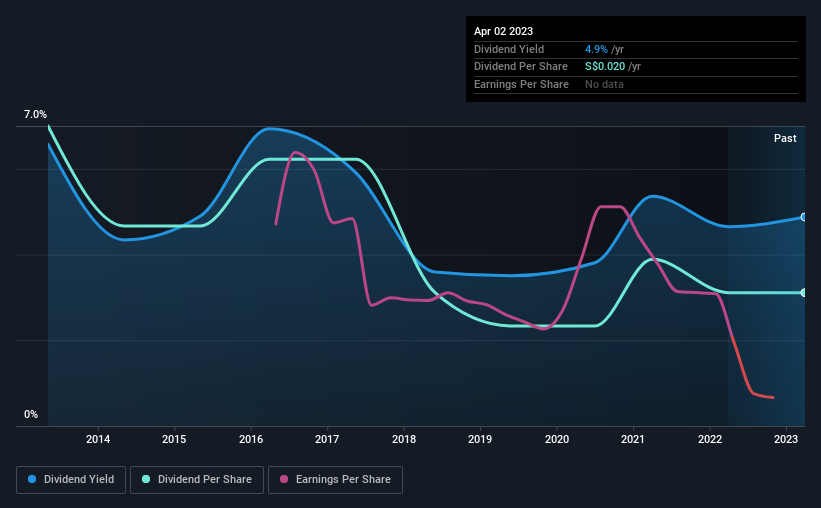
Task: Click the 2016 x-axis label
Action: [251, 439]
